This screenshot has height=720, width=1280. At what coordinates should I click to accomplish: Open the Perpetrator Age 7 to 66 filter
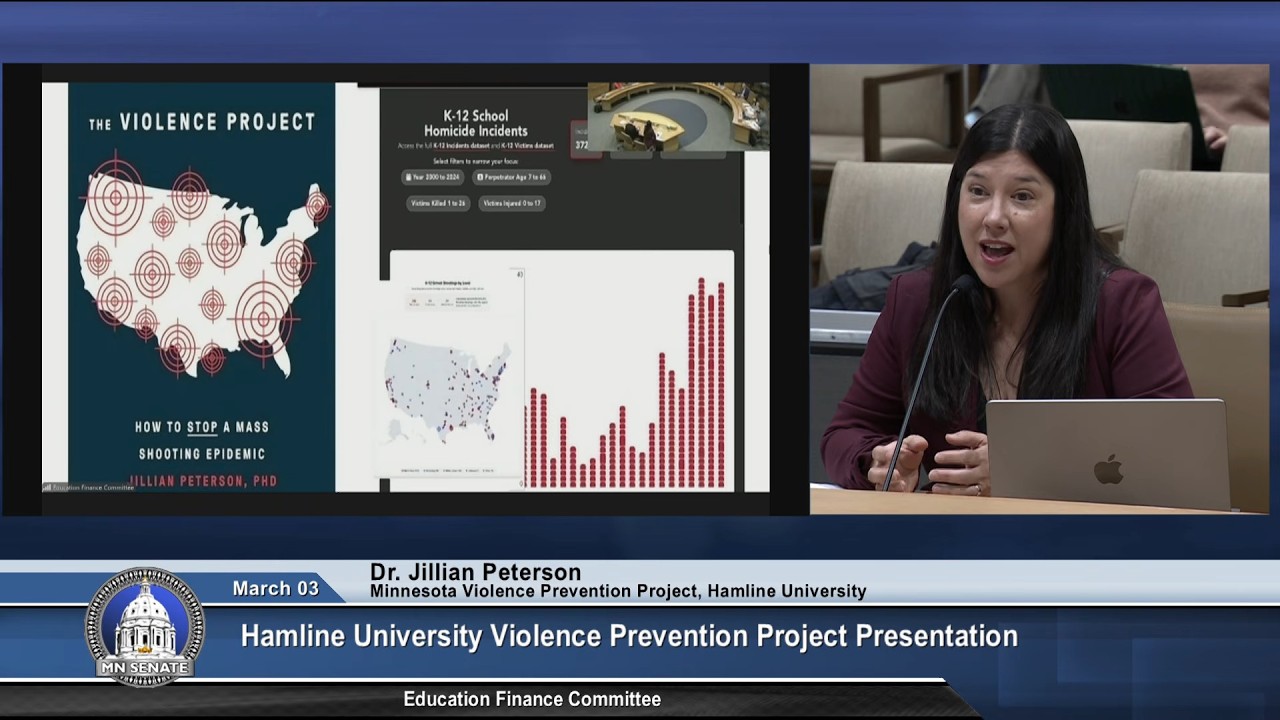tap(512, 177)
